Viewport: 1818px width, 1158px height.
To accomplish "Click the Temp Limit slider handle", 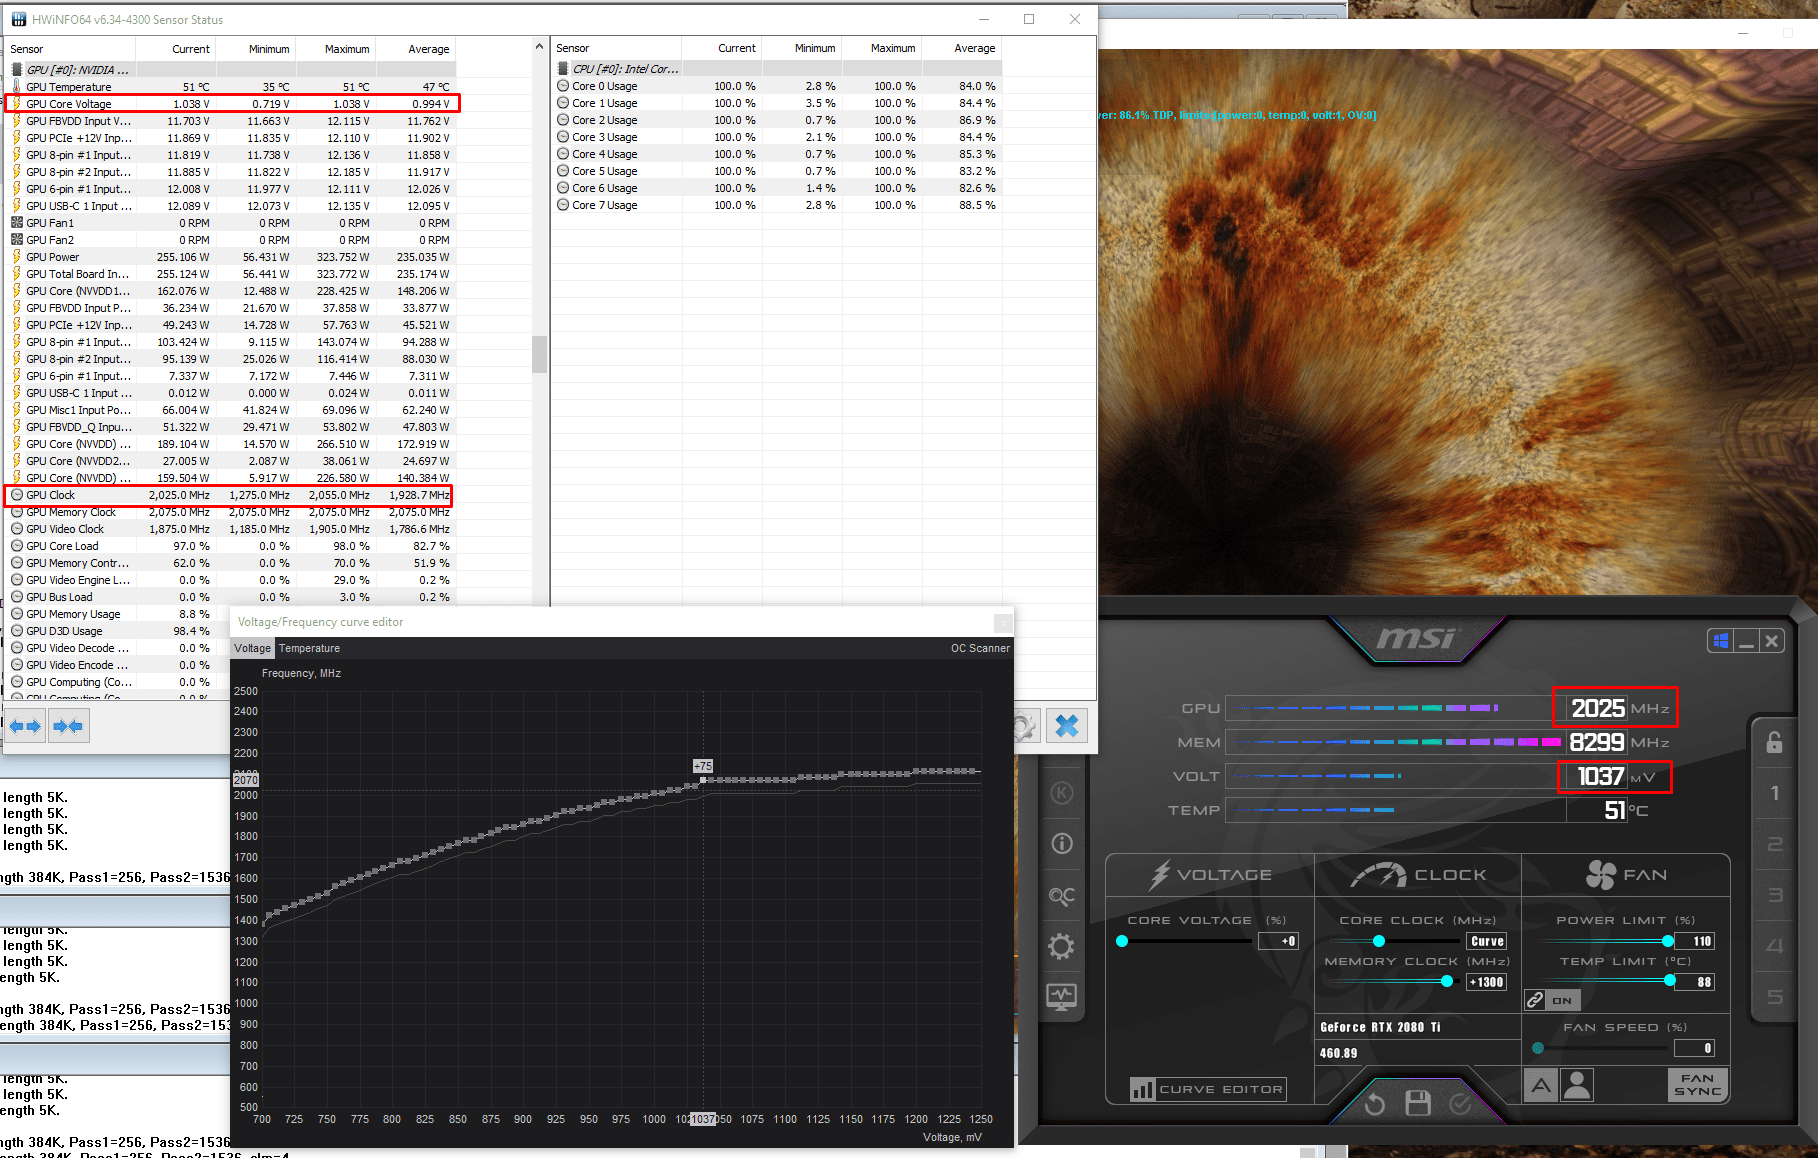I will (1670, 981).
